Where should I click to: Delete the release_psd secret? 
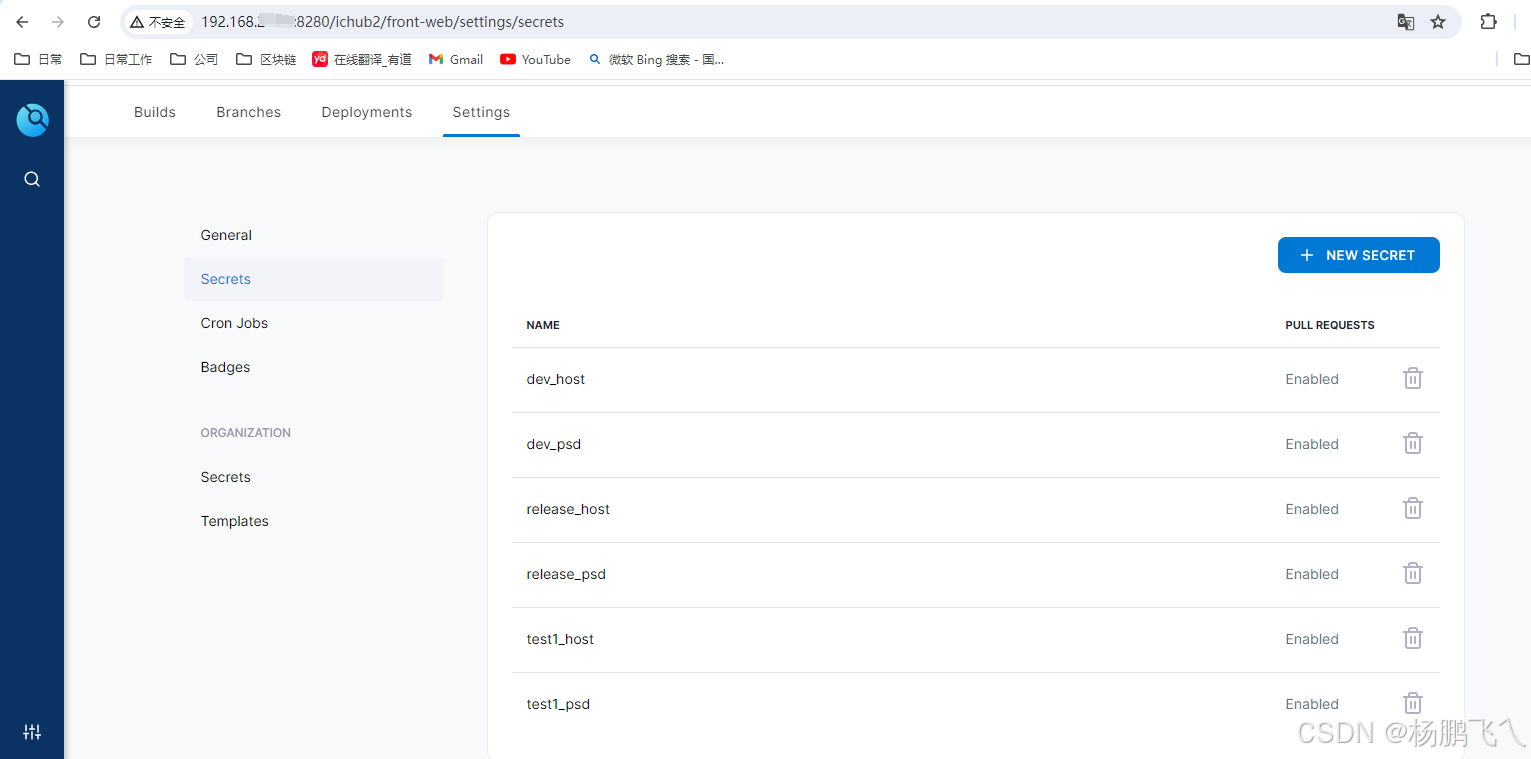point(1412,573)
